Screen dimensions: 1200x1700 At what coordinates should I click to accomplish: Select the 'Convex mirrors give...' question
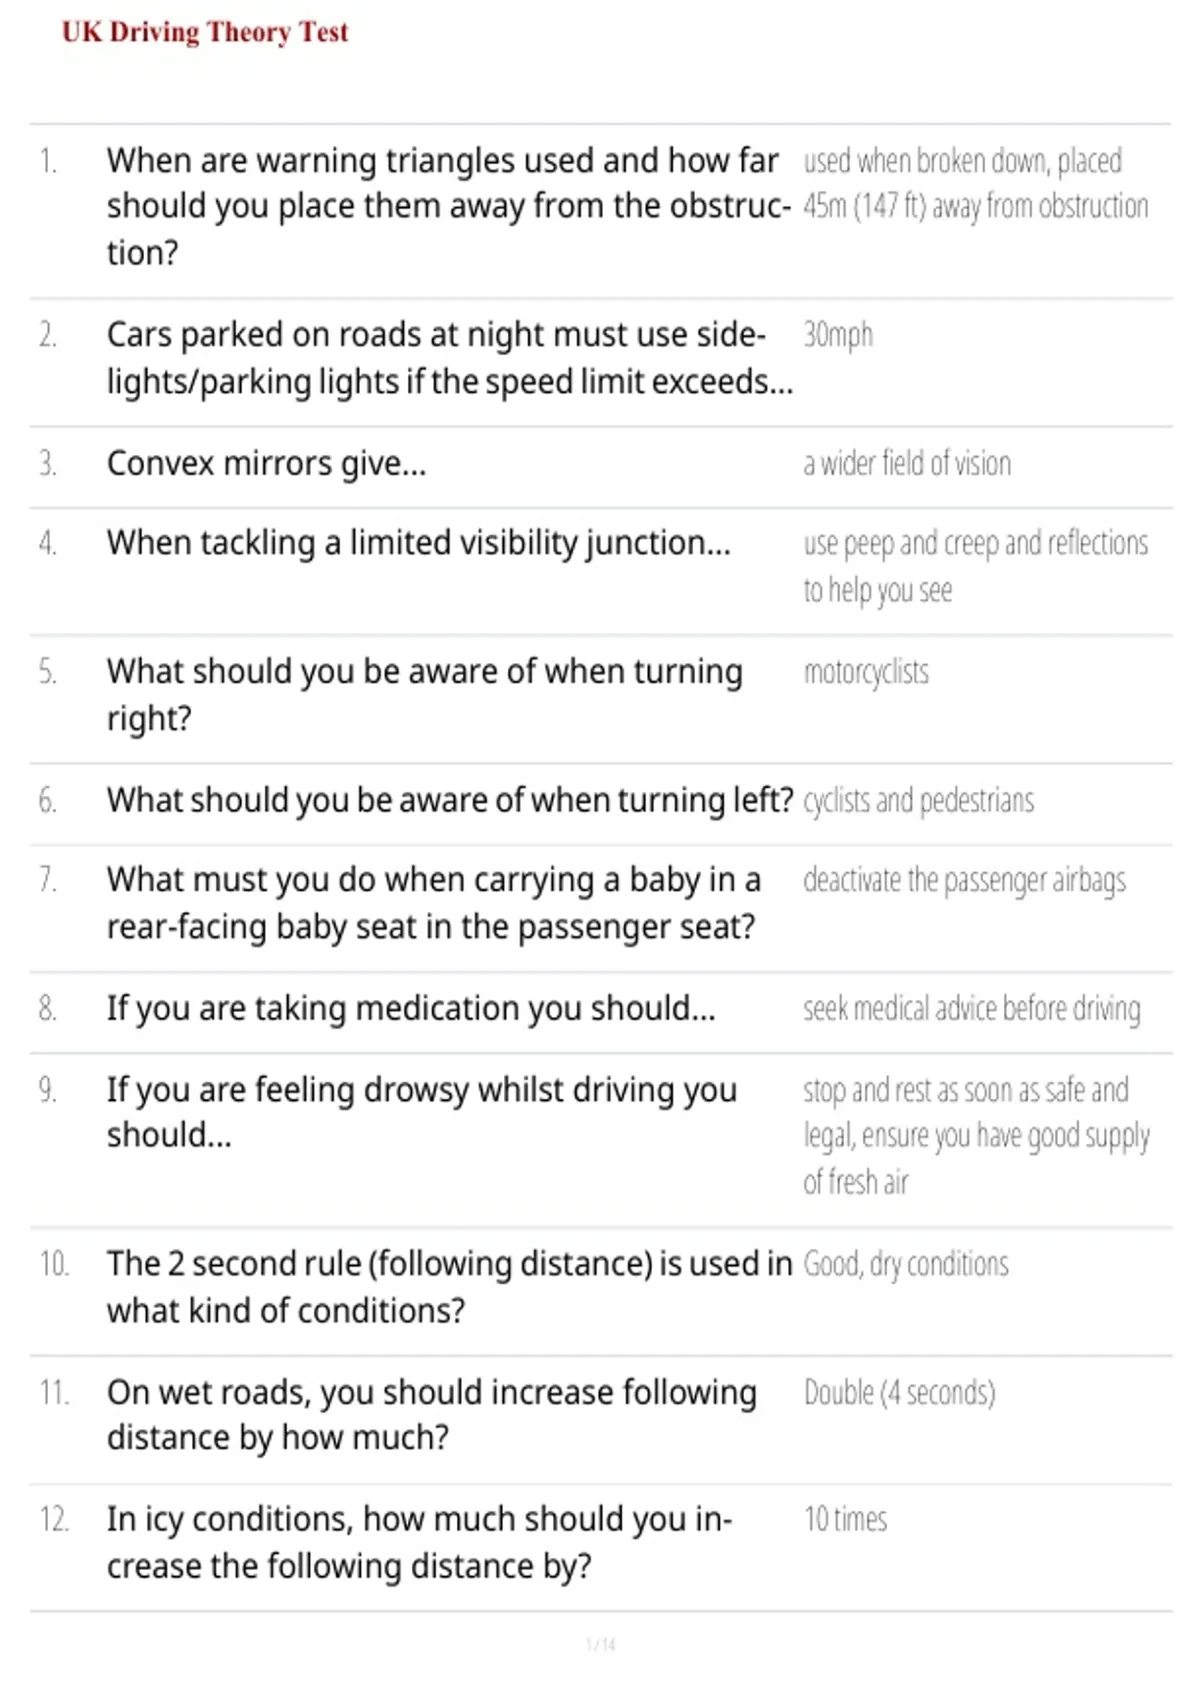click(266, 463)
